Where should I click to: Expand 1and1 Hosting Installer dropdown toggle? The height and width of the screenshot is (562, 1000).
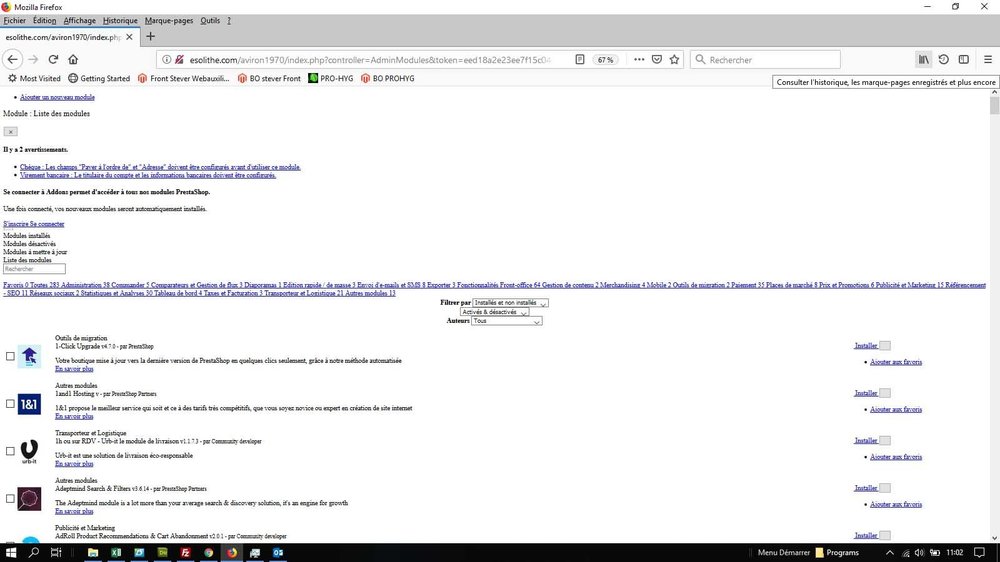click(x=885, y=393)
